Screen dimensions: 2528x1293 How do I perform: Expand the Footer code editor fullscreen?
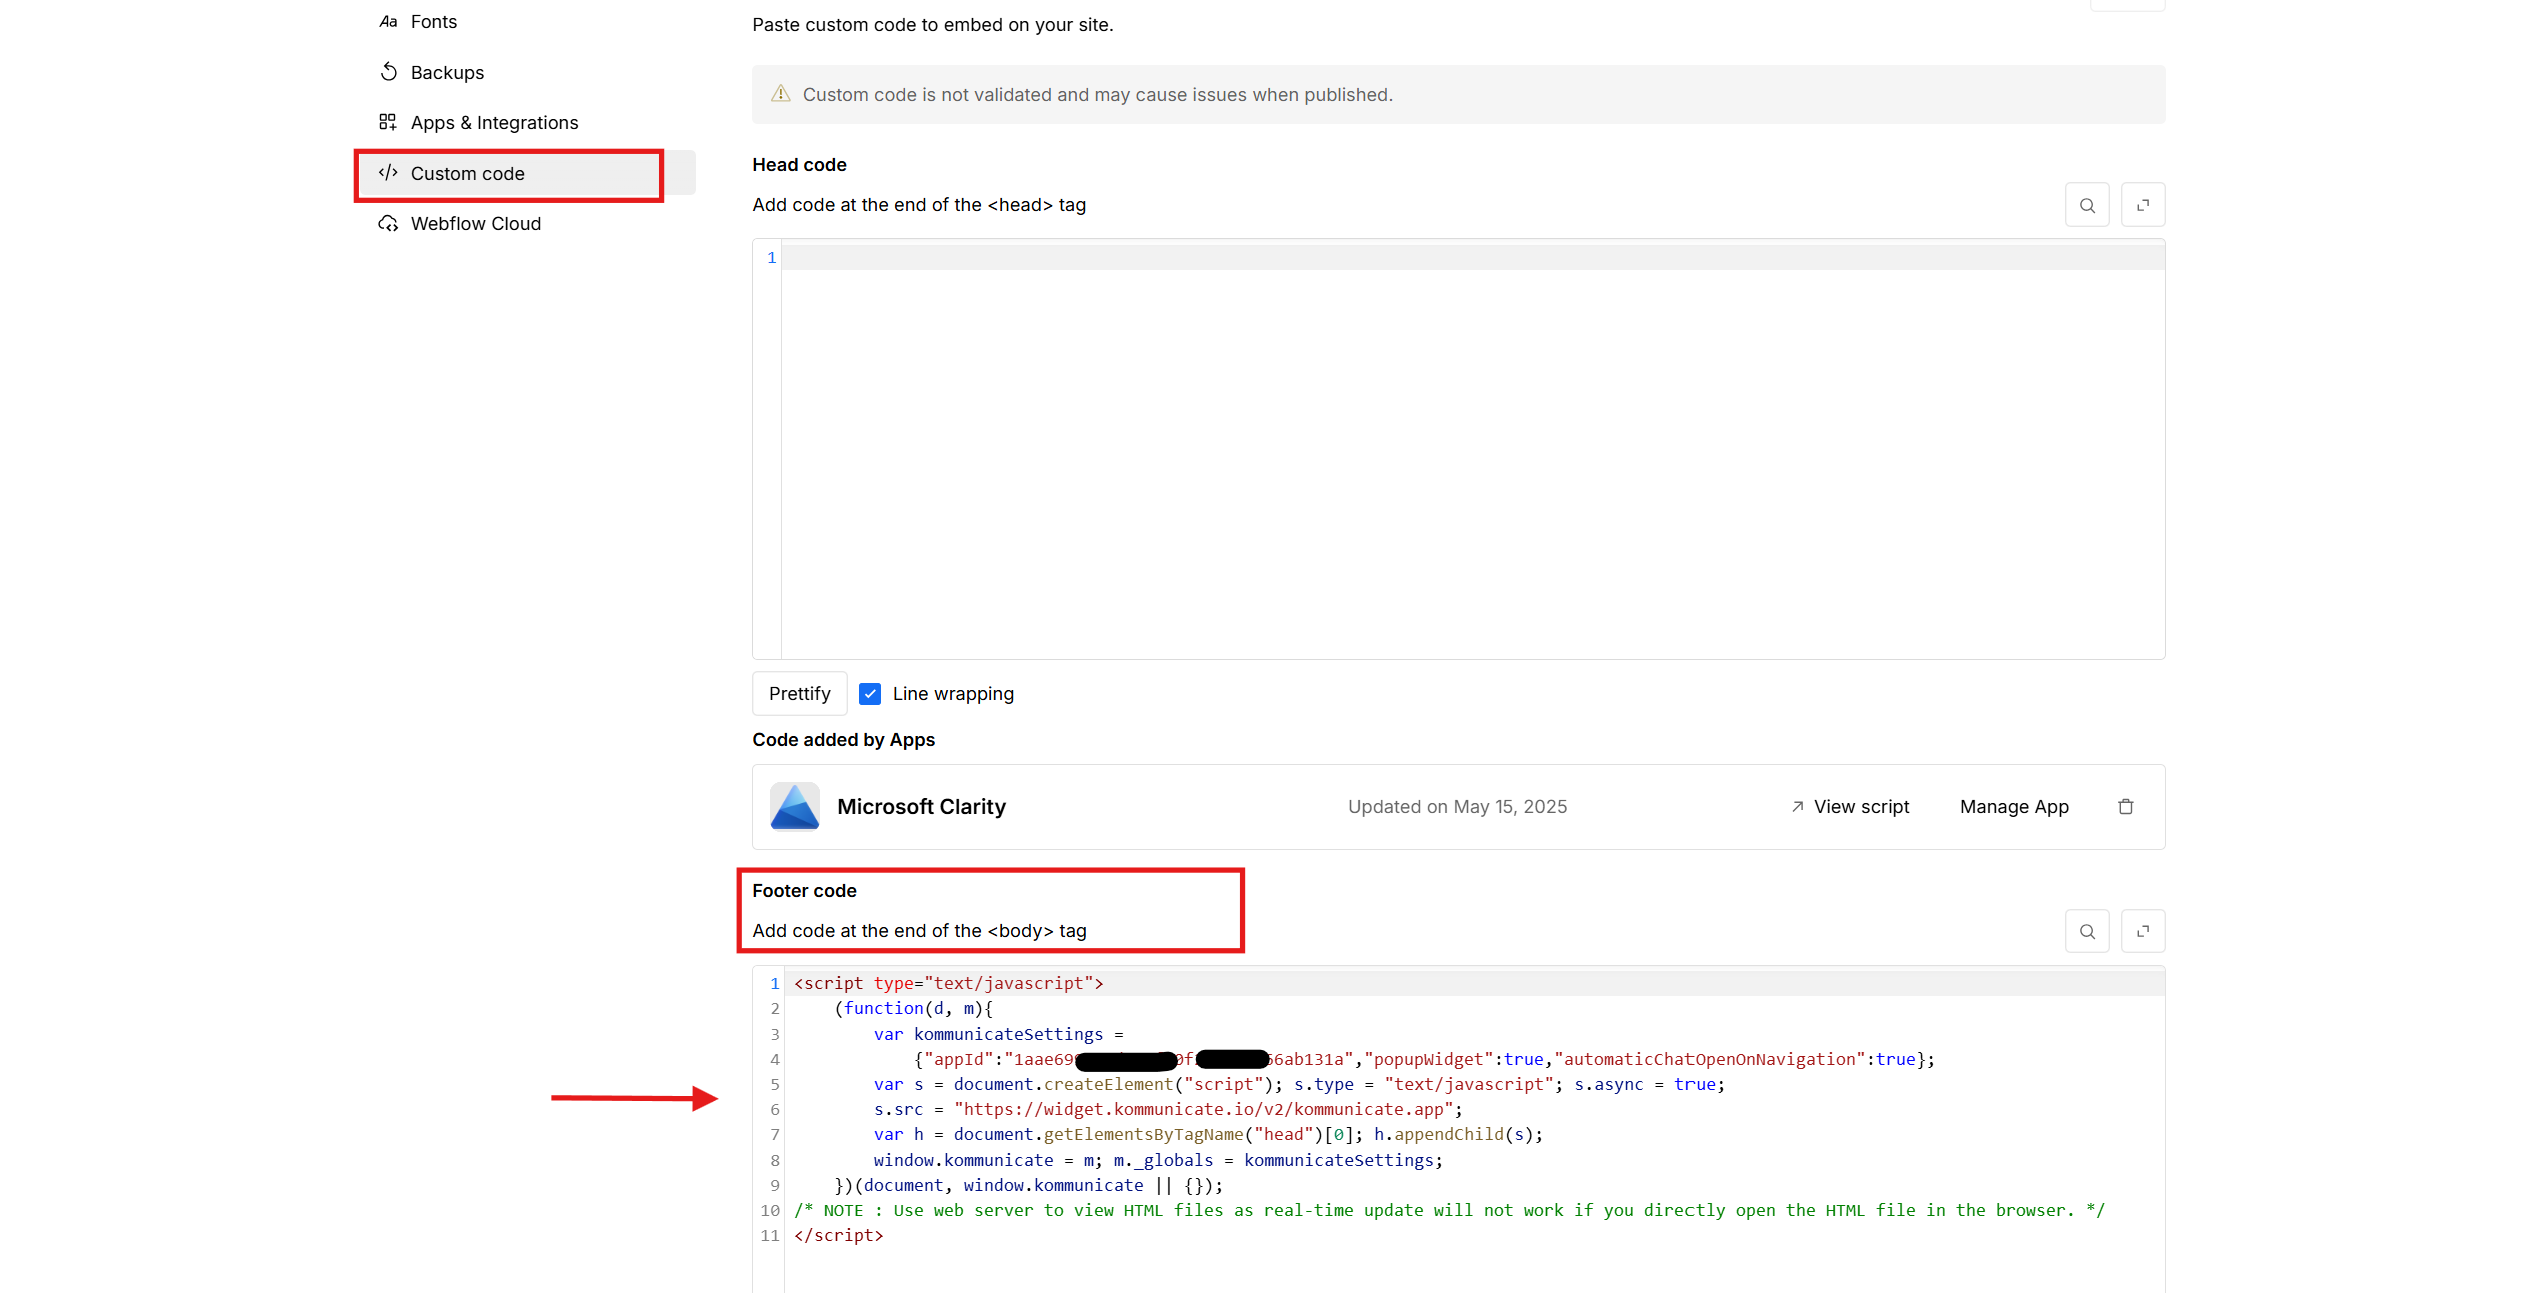tap(2143, 931)
